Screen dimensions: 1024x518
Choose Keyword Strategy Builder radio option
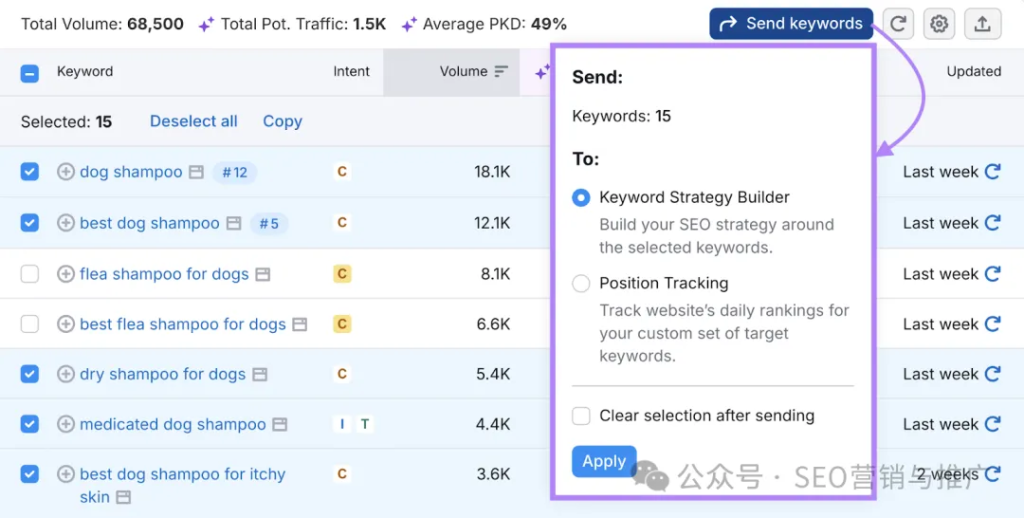click(x=581, y=198)
